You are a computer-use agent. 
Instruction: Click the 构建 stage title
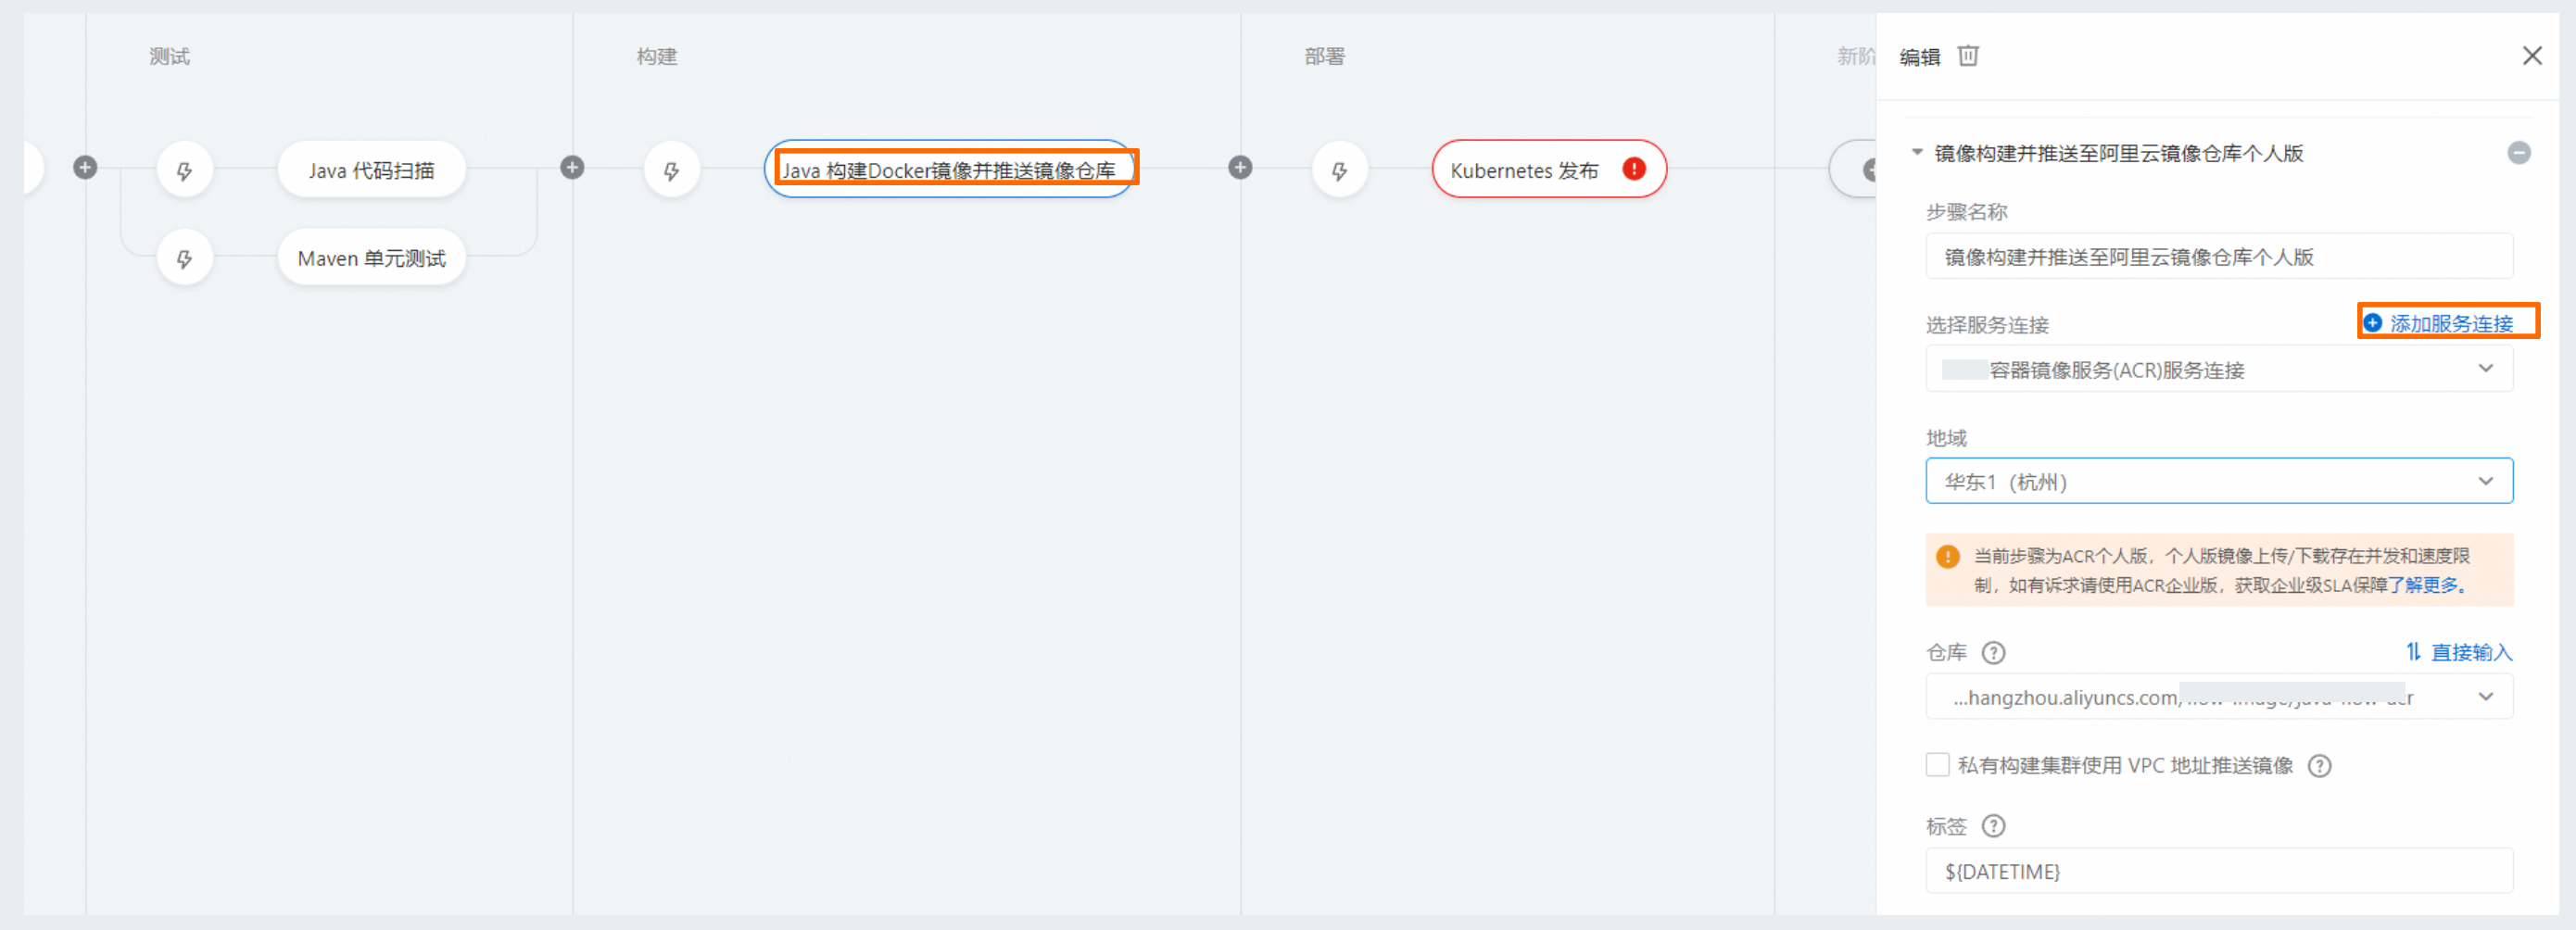coord(657,56)
